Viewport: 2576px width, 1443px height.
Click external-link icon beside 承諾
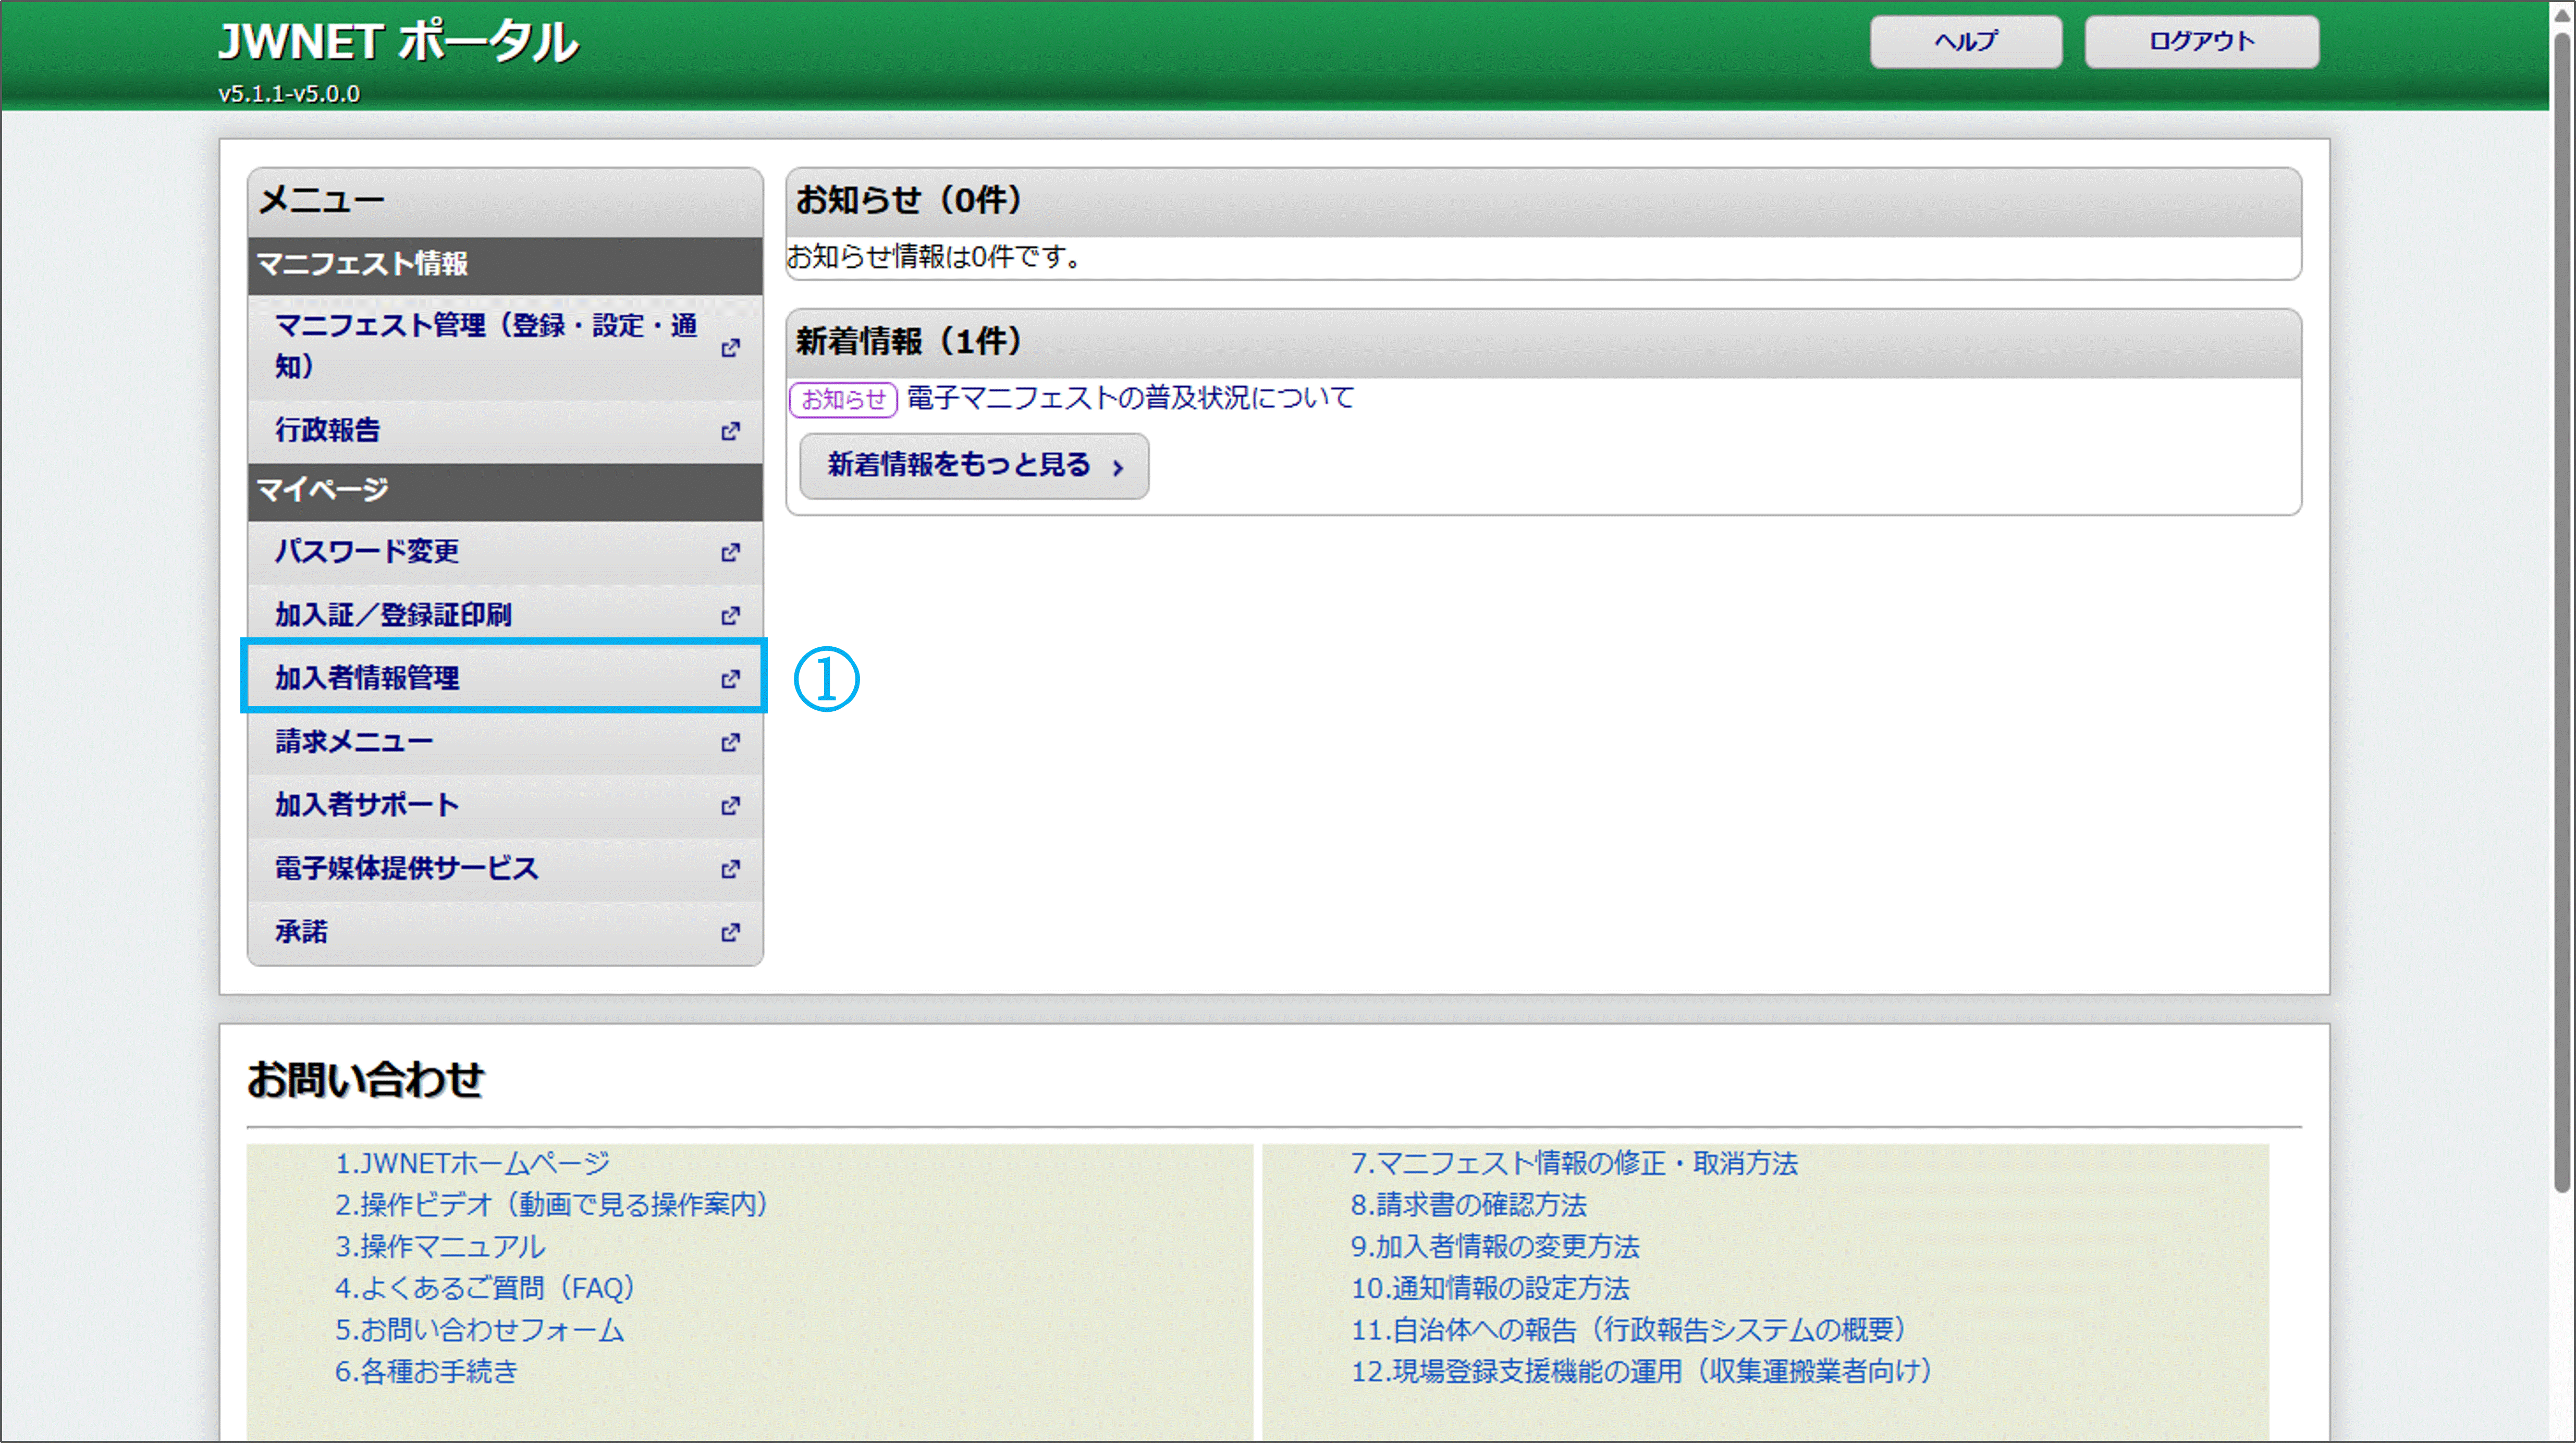click(730, 932)
